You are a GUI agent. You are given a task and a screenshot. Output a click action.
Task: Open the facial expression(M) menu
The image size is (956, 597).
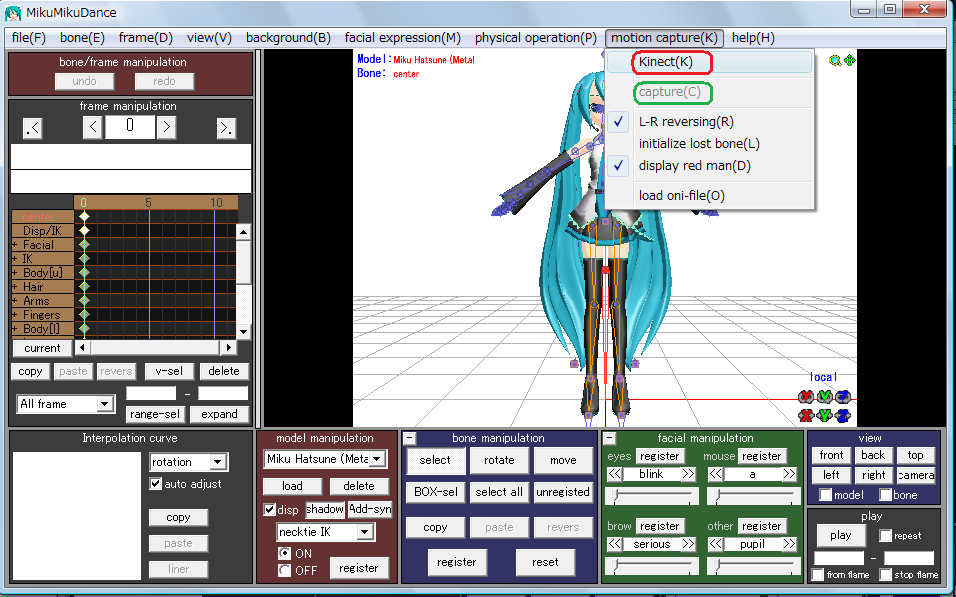tap(402, 38)
